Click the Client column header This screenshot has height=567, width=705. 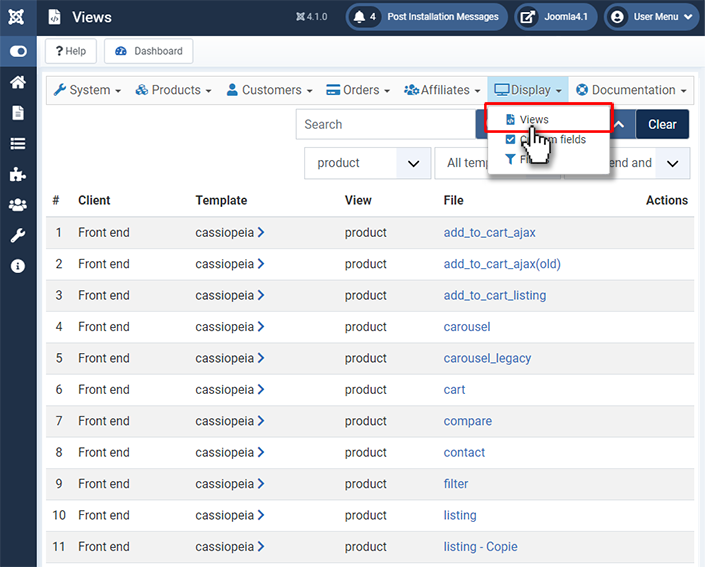pos(94,201)
